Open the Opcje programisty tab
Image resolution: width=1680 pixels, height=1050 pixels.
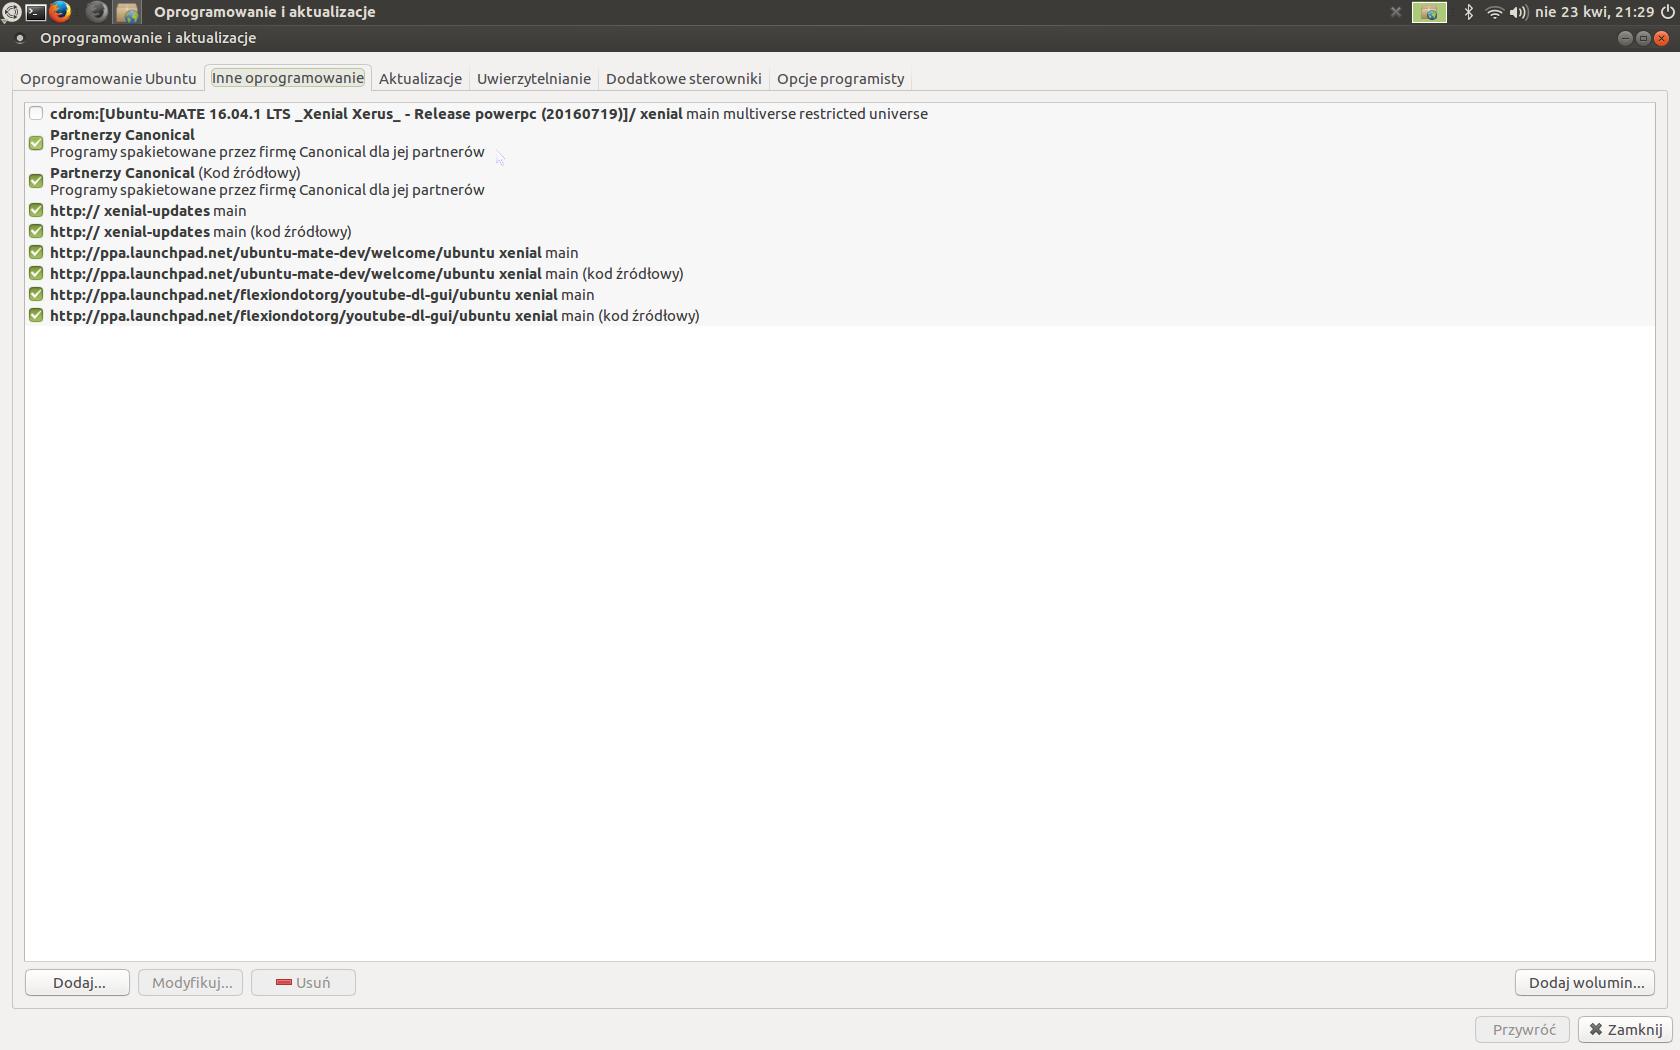[841, 78]
